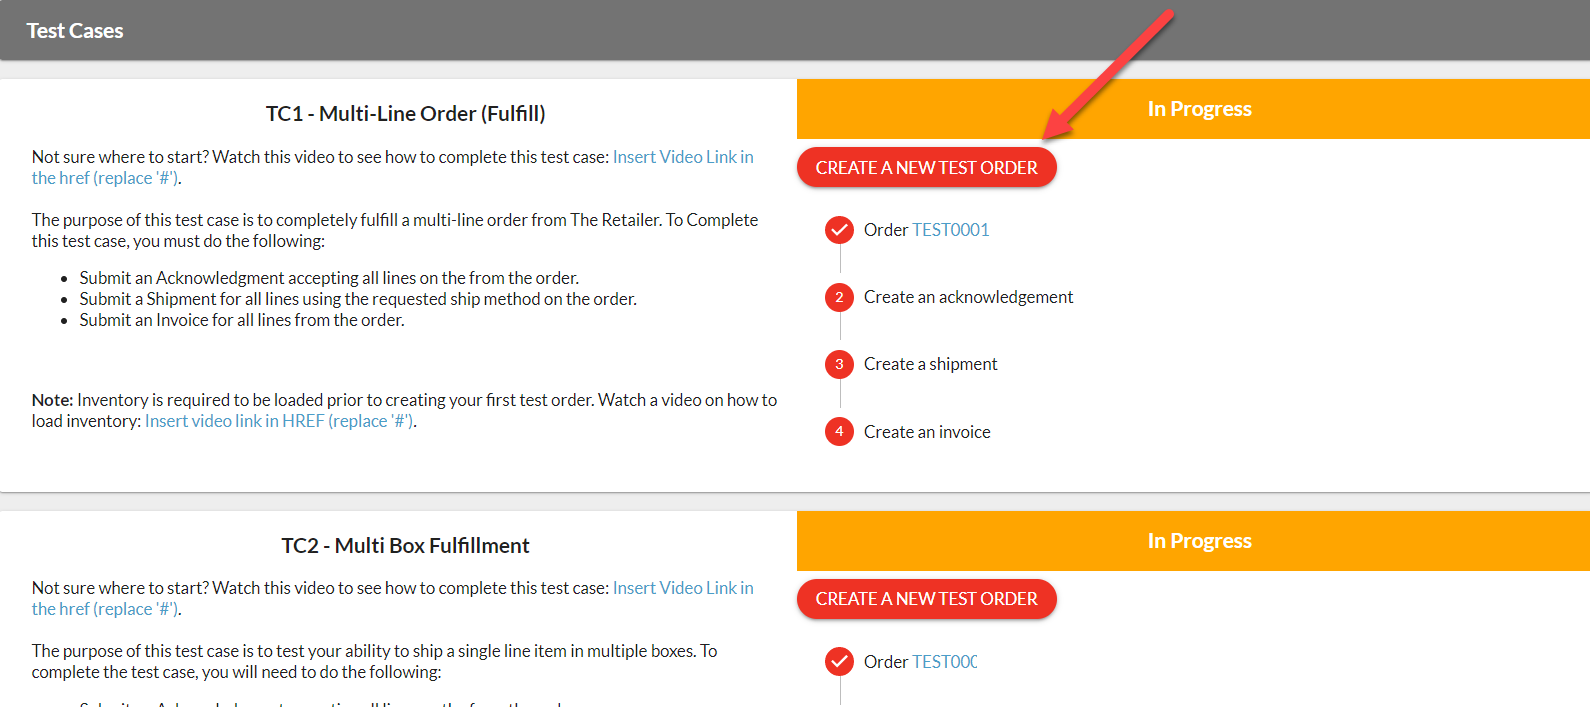Open the order link in TC2 steps
Viewport: 1590px width, 707px height.
[944, 662]
